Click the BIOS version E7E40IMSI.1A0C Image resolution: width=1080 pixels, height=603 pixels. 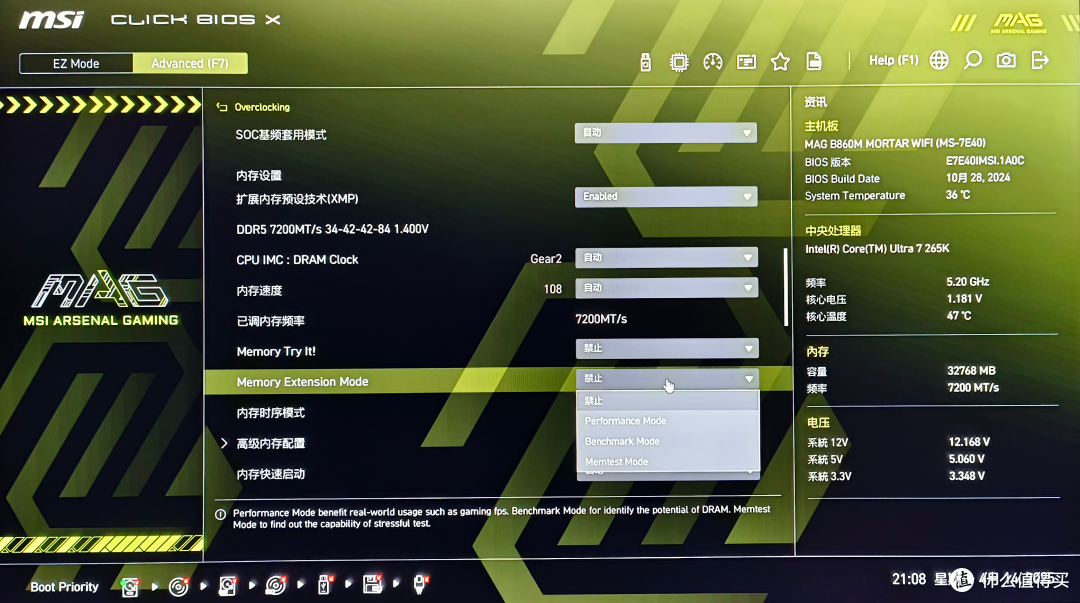click(985, 161)
